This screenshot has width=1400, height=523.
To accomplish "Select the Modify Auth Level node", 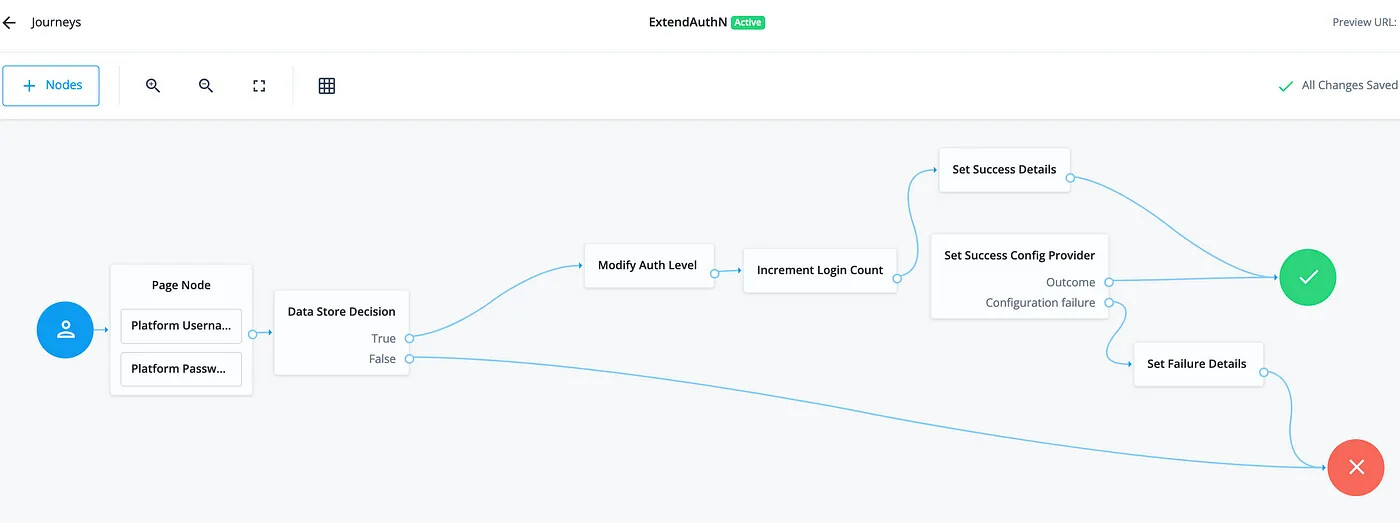I will click(x=649, y=266).
